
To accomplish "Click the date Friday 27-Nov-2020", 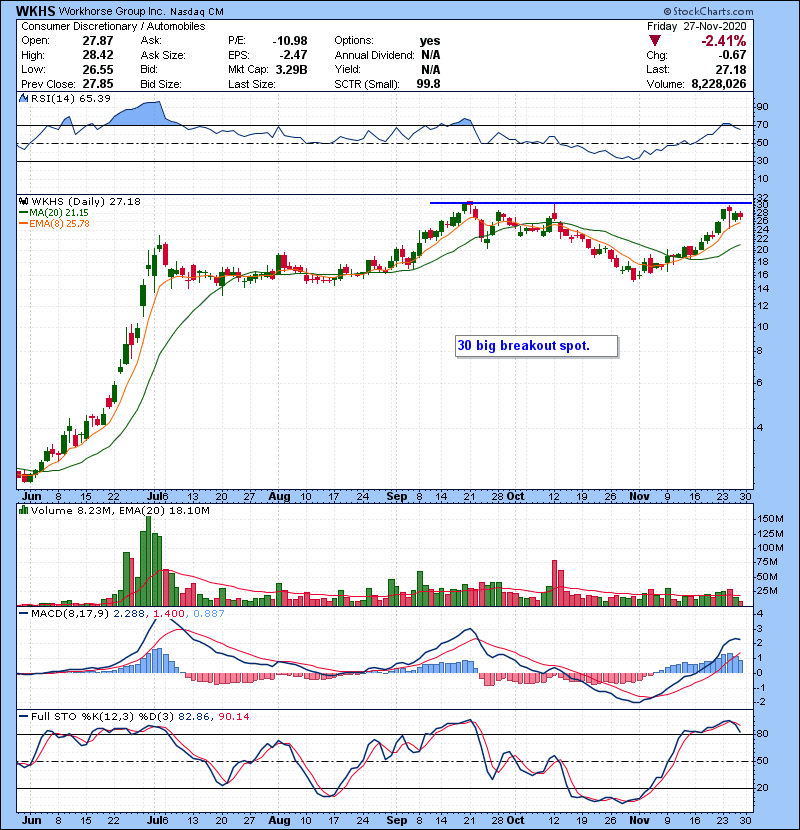I will coord(696,26).
